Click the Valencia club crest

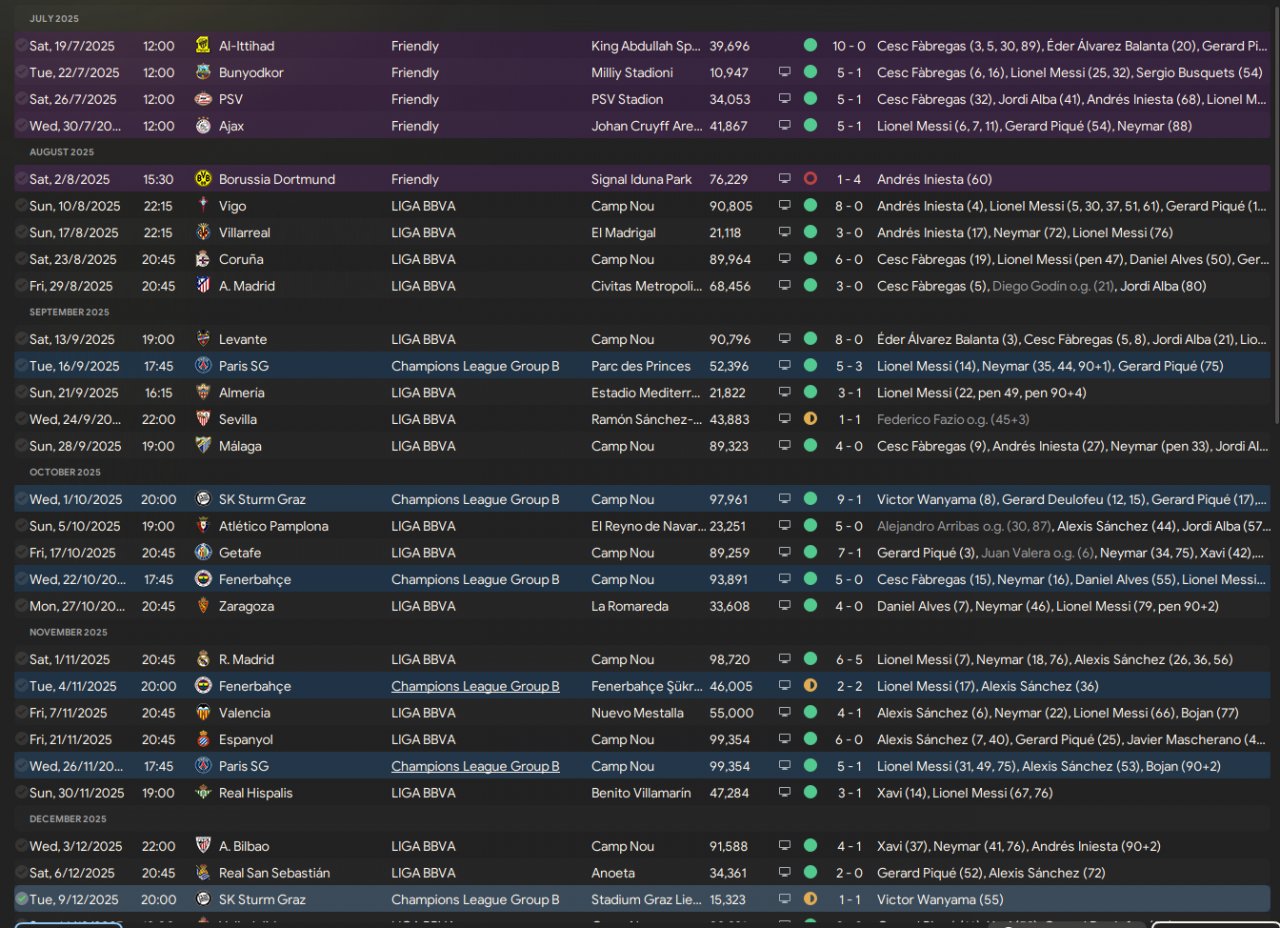[203, 713]
